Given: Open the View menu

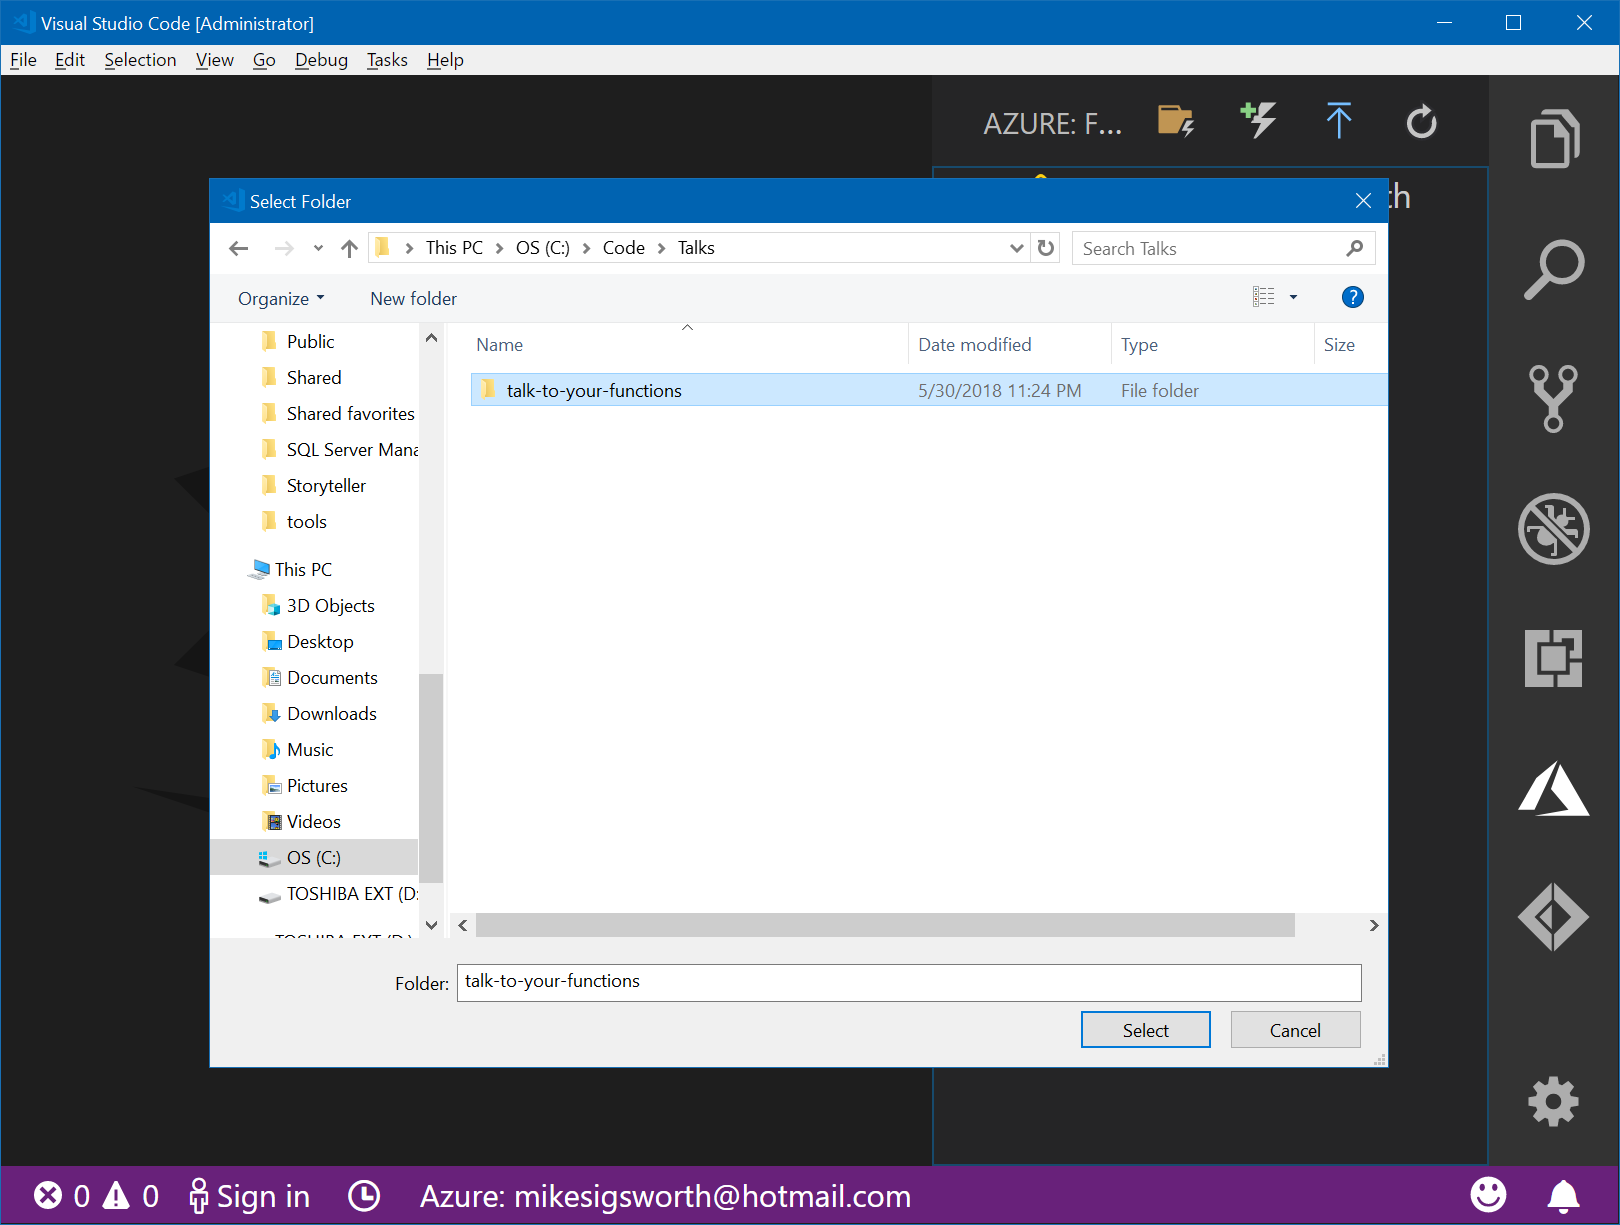Looking at the screenshot, I should pyautogui.click(x=214, y=60).
